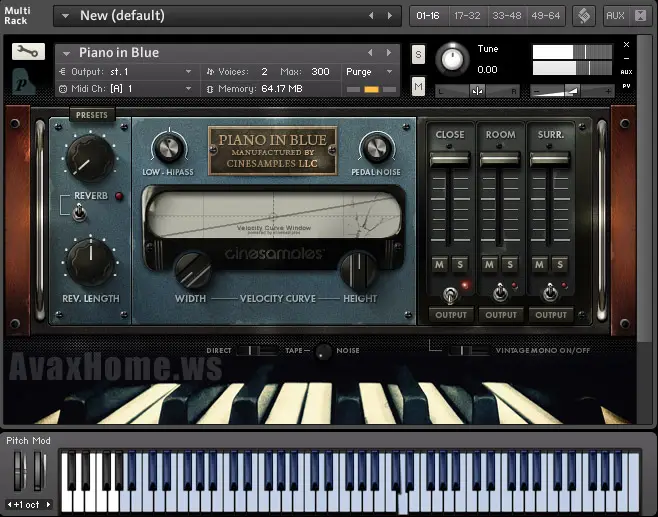This screenshot has width=658, height=517.
Task: Remove the instrument with small X icon
Action: 626,44
